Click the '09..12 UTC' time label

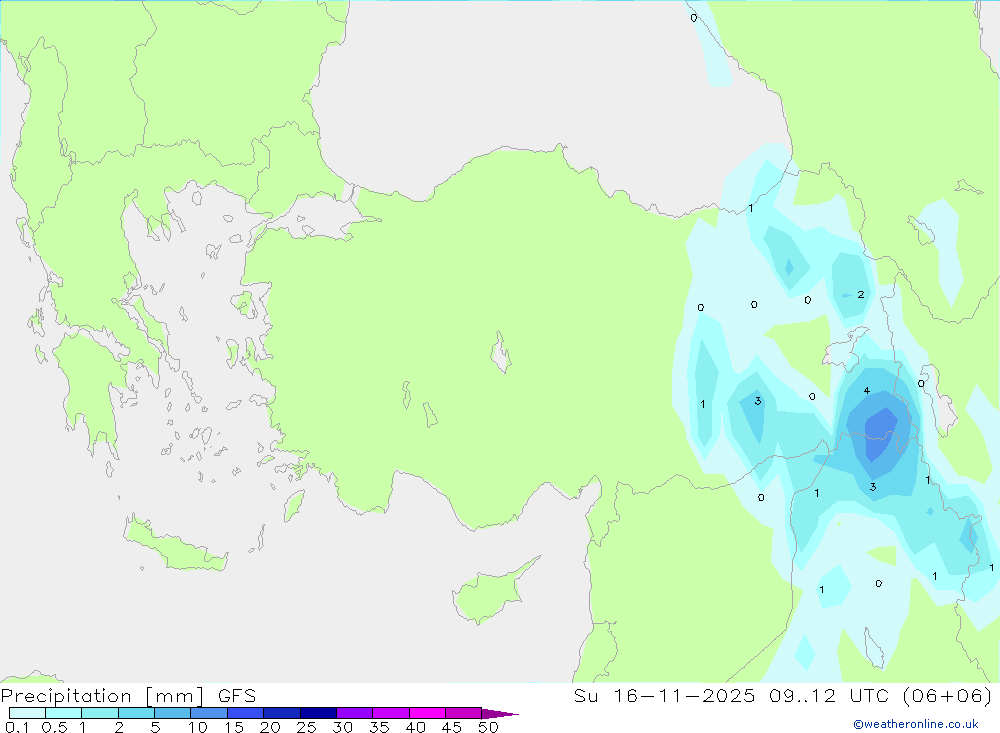(x=829, y=696)
